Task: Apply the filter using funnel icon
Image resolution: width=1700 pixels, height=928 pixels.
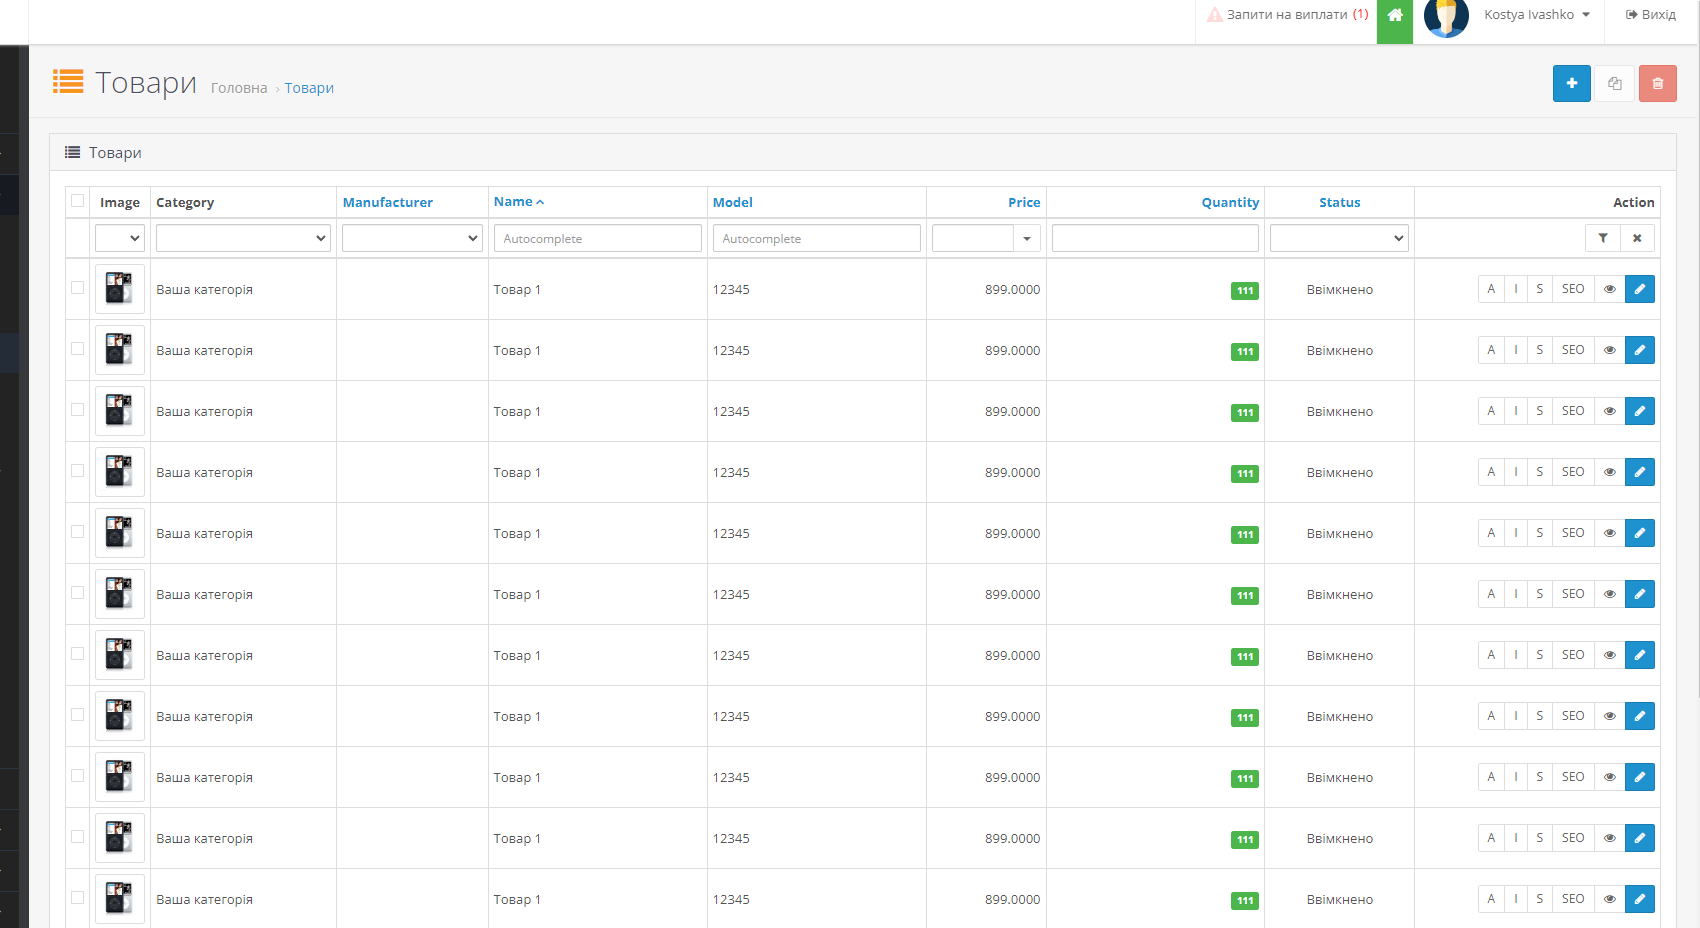Action: click(x=1603, y=238)
